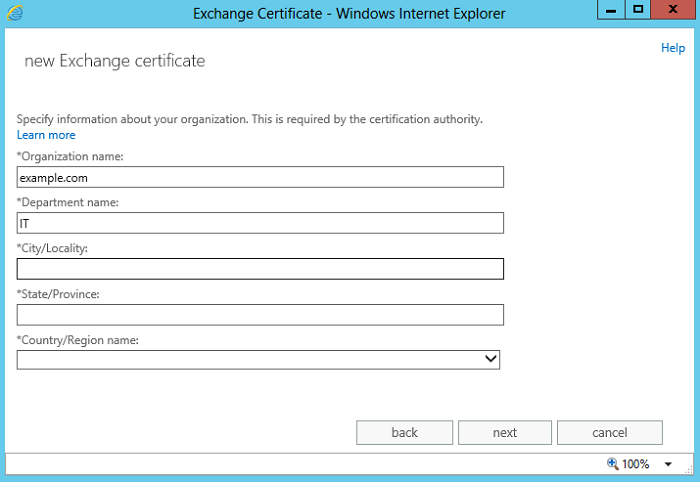Click the '*Country/Region name:' label
The width and height of the screenshot is (700, 482).
(x=78, y=340)
